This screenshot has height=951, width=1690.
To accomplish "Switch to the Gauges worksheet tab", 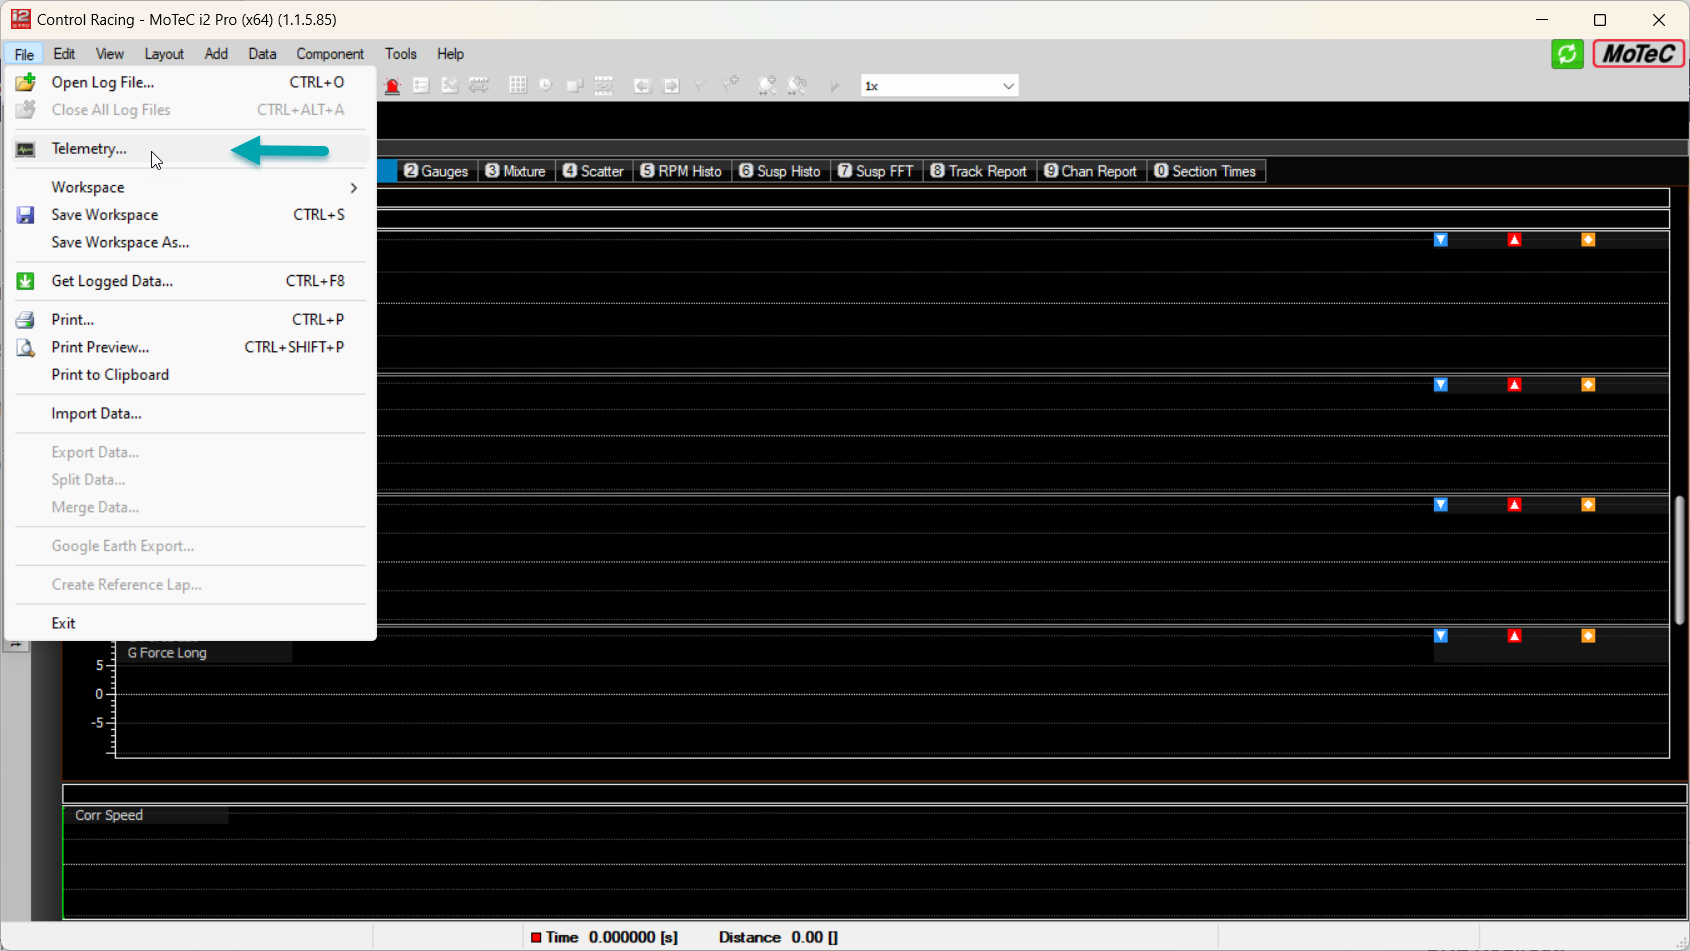I will (x=437, y=171).
